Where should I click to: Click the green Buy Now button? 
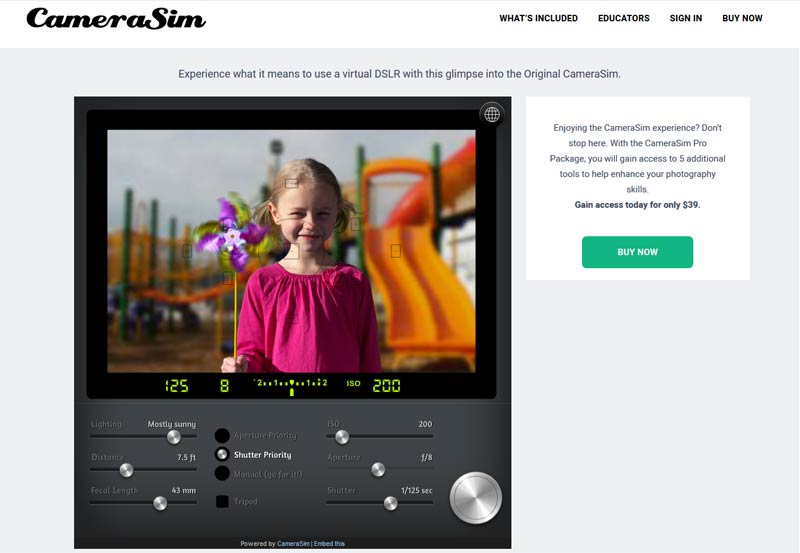coord(637,252)
